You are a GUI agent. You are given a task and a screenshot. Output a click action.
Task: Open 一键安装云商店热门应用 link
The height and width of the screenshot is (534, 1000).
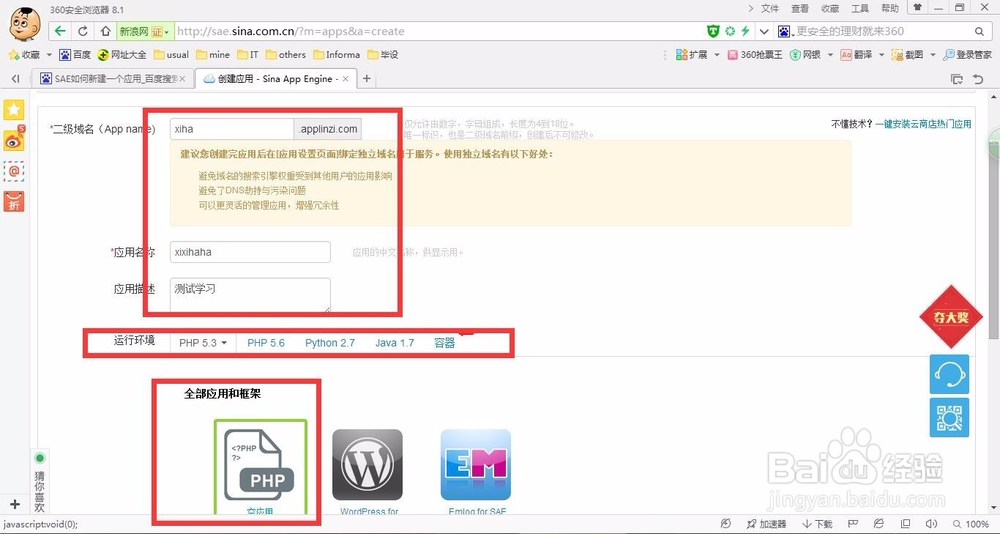coord(923,124)
